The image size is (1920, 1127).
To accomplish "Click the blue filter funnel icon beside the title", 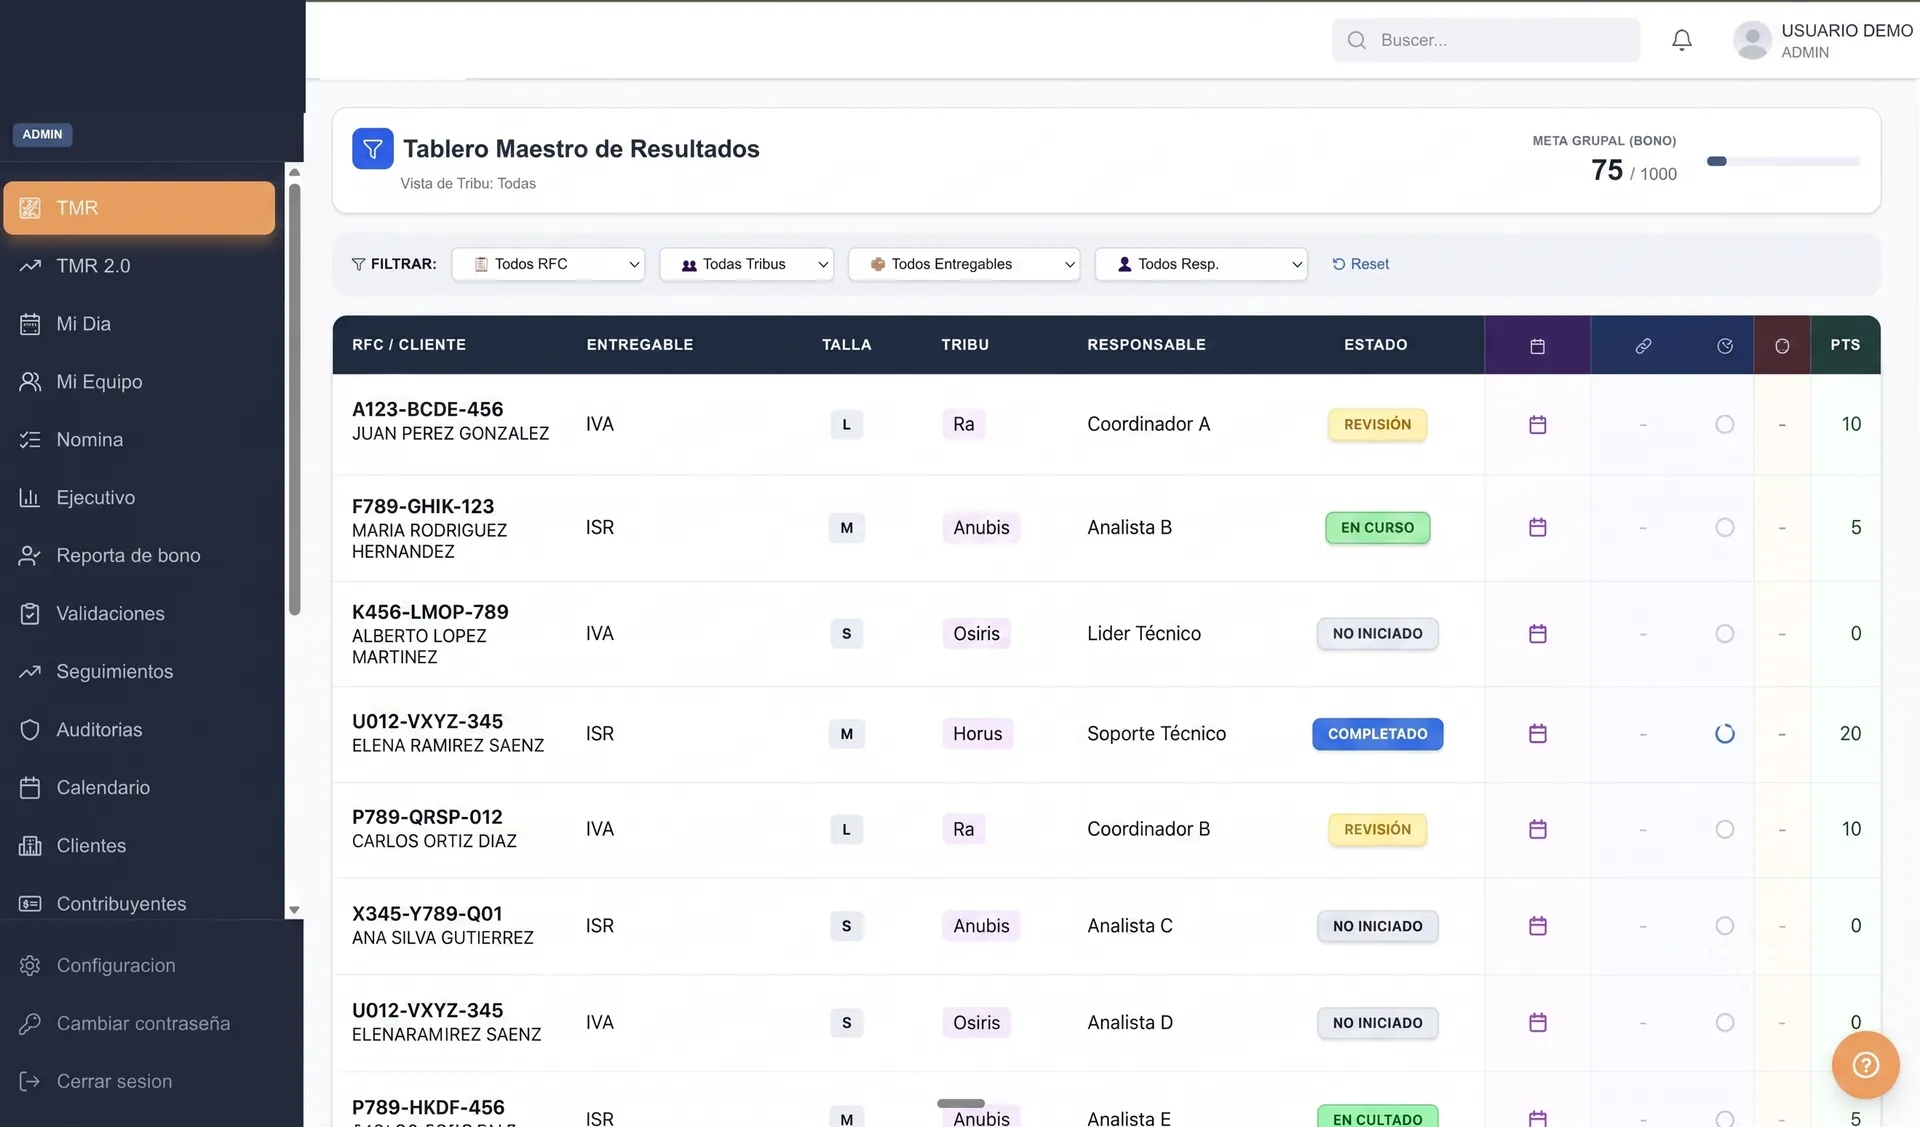I will pos(372,149).
